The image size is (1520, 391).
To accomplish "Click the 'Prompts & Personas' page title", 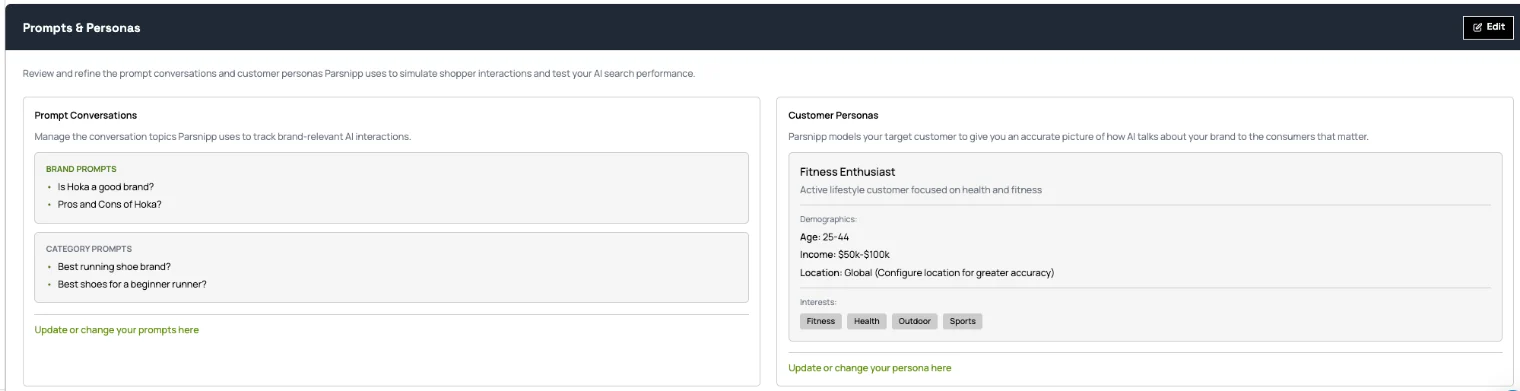I will 82,28.
